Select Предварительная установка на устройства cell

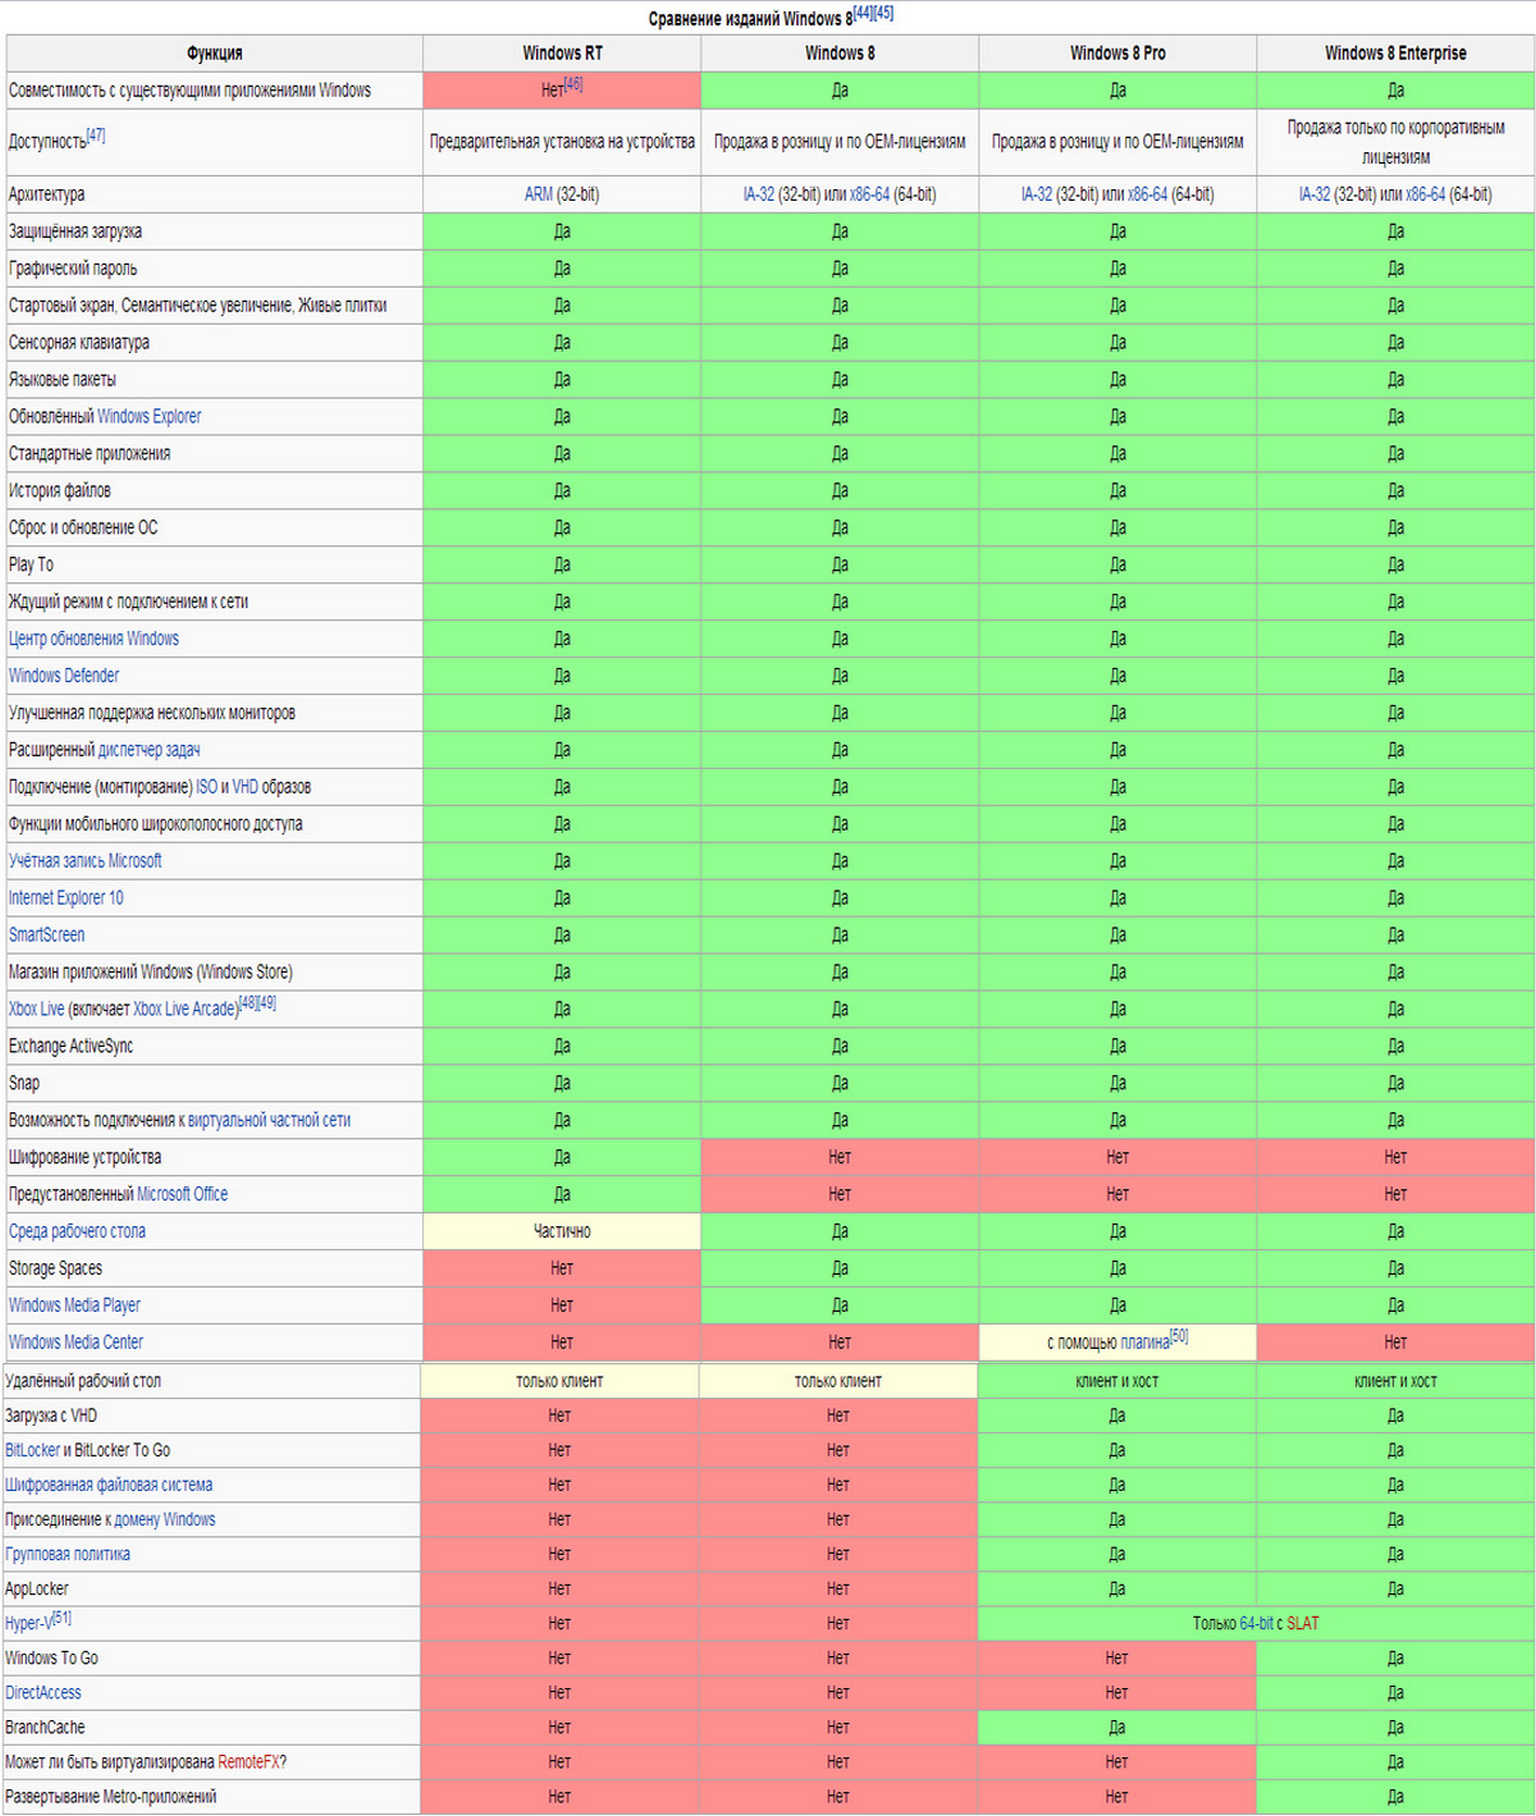click(562, 142)
